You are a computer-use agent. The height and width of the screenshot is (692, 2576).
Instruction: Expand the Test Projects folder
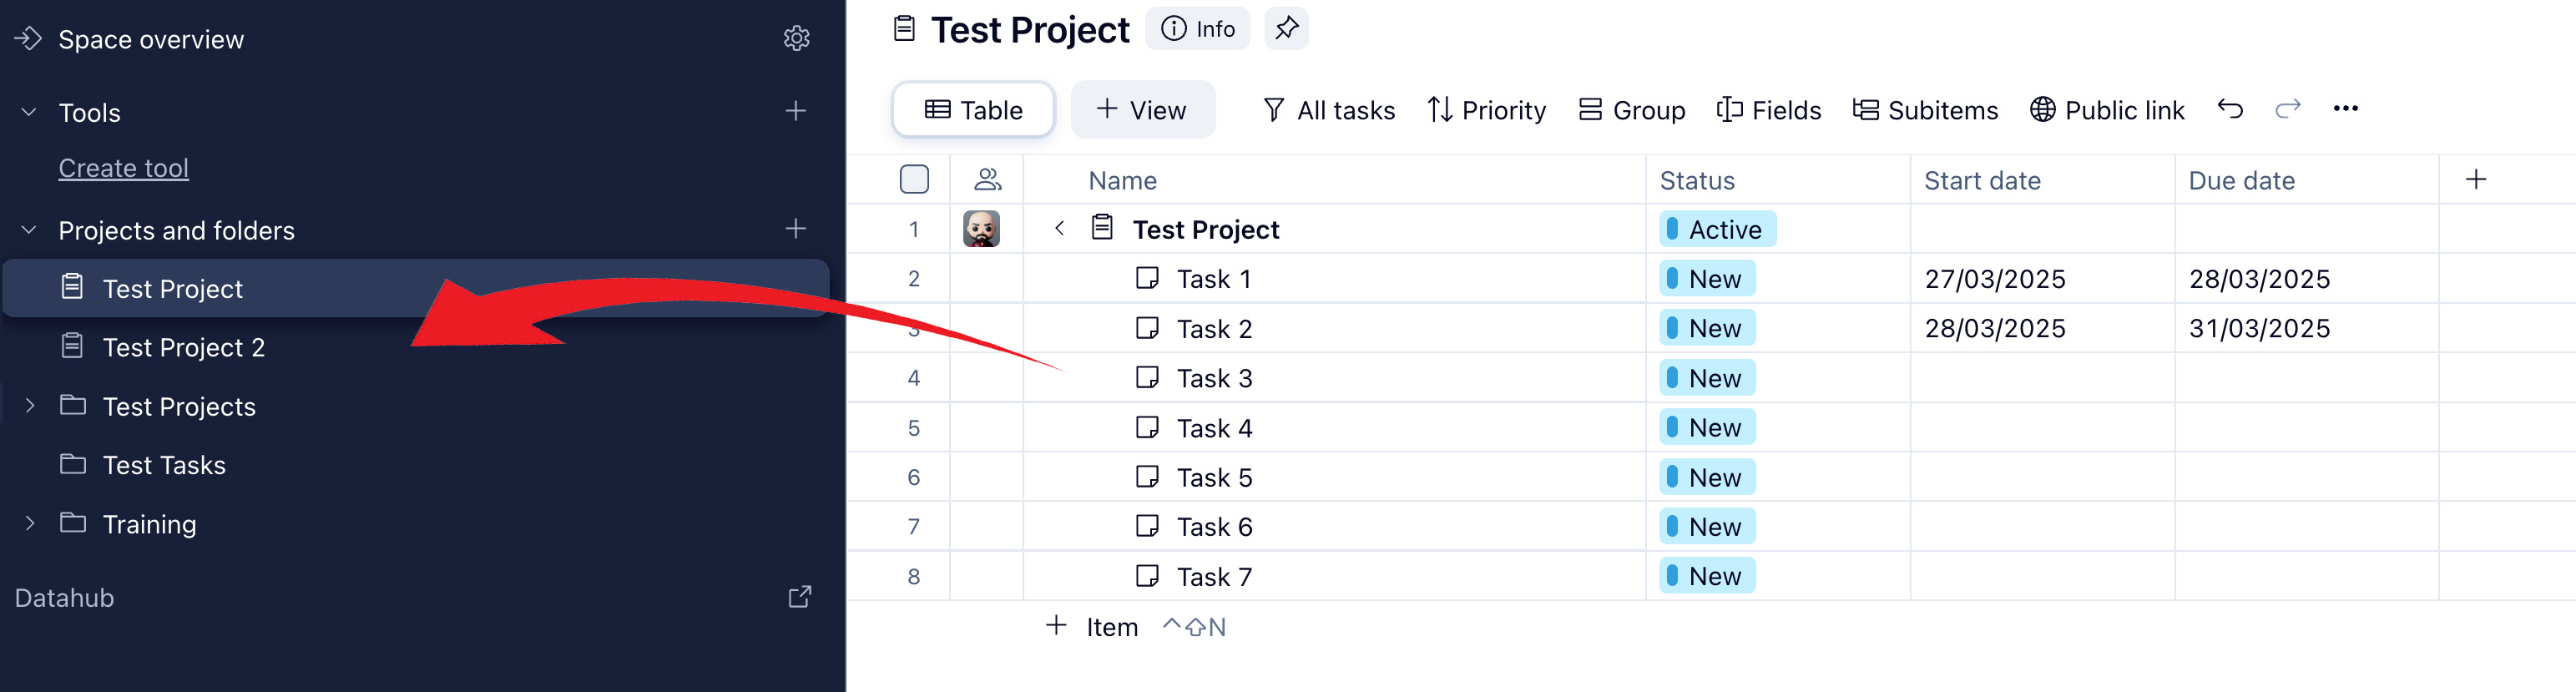[x=29, y=406]
